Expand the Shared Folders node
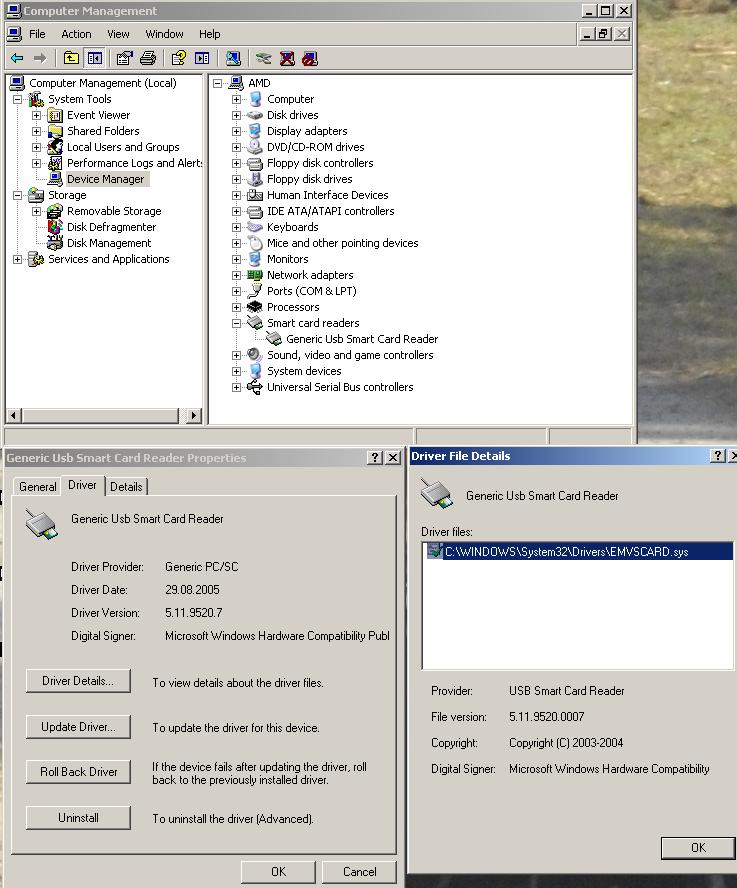This screenshot has width=737, height=888. [x=36, y=131]
